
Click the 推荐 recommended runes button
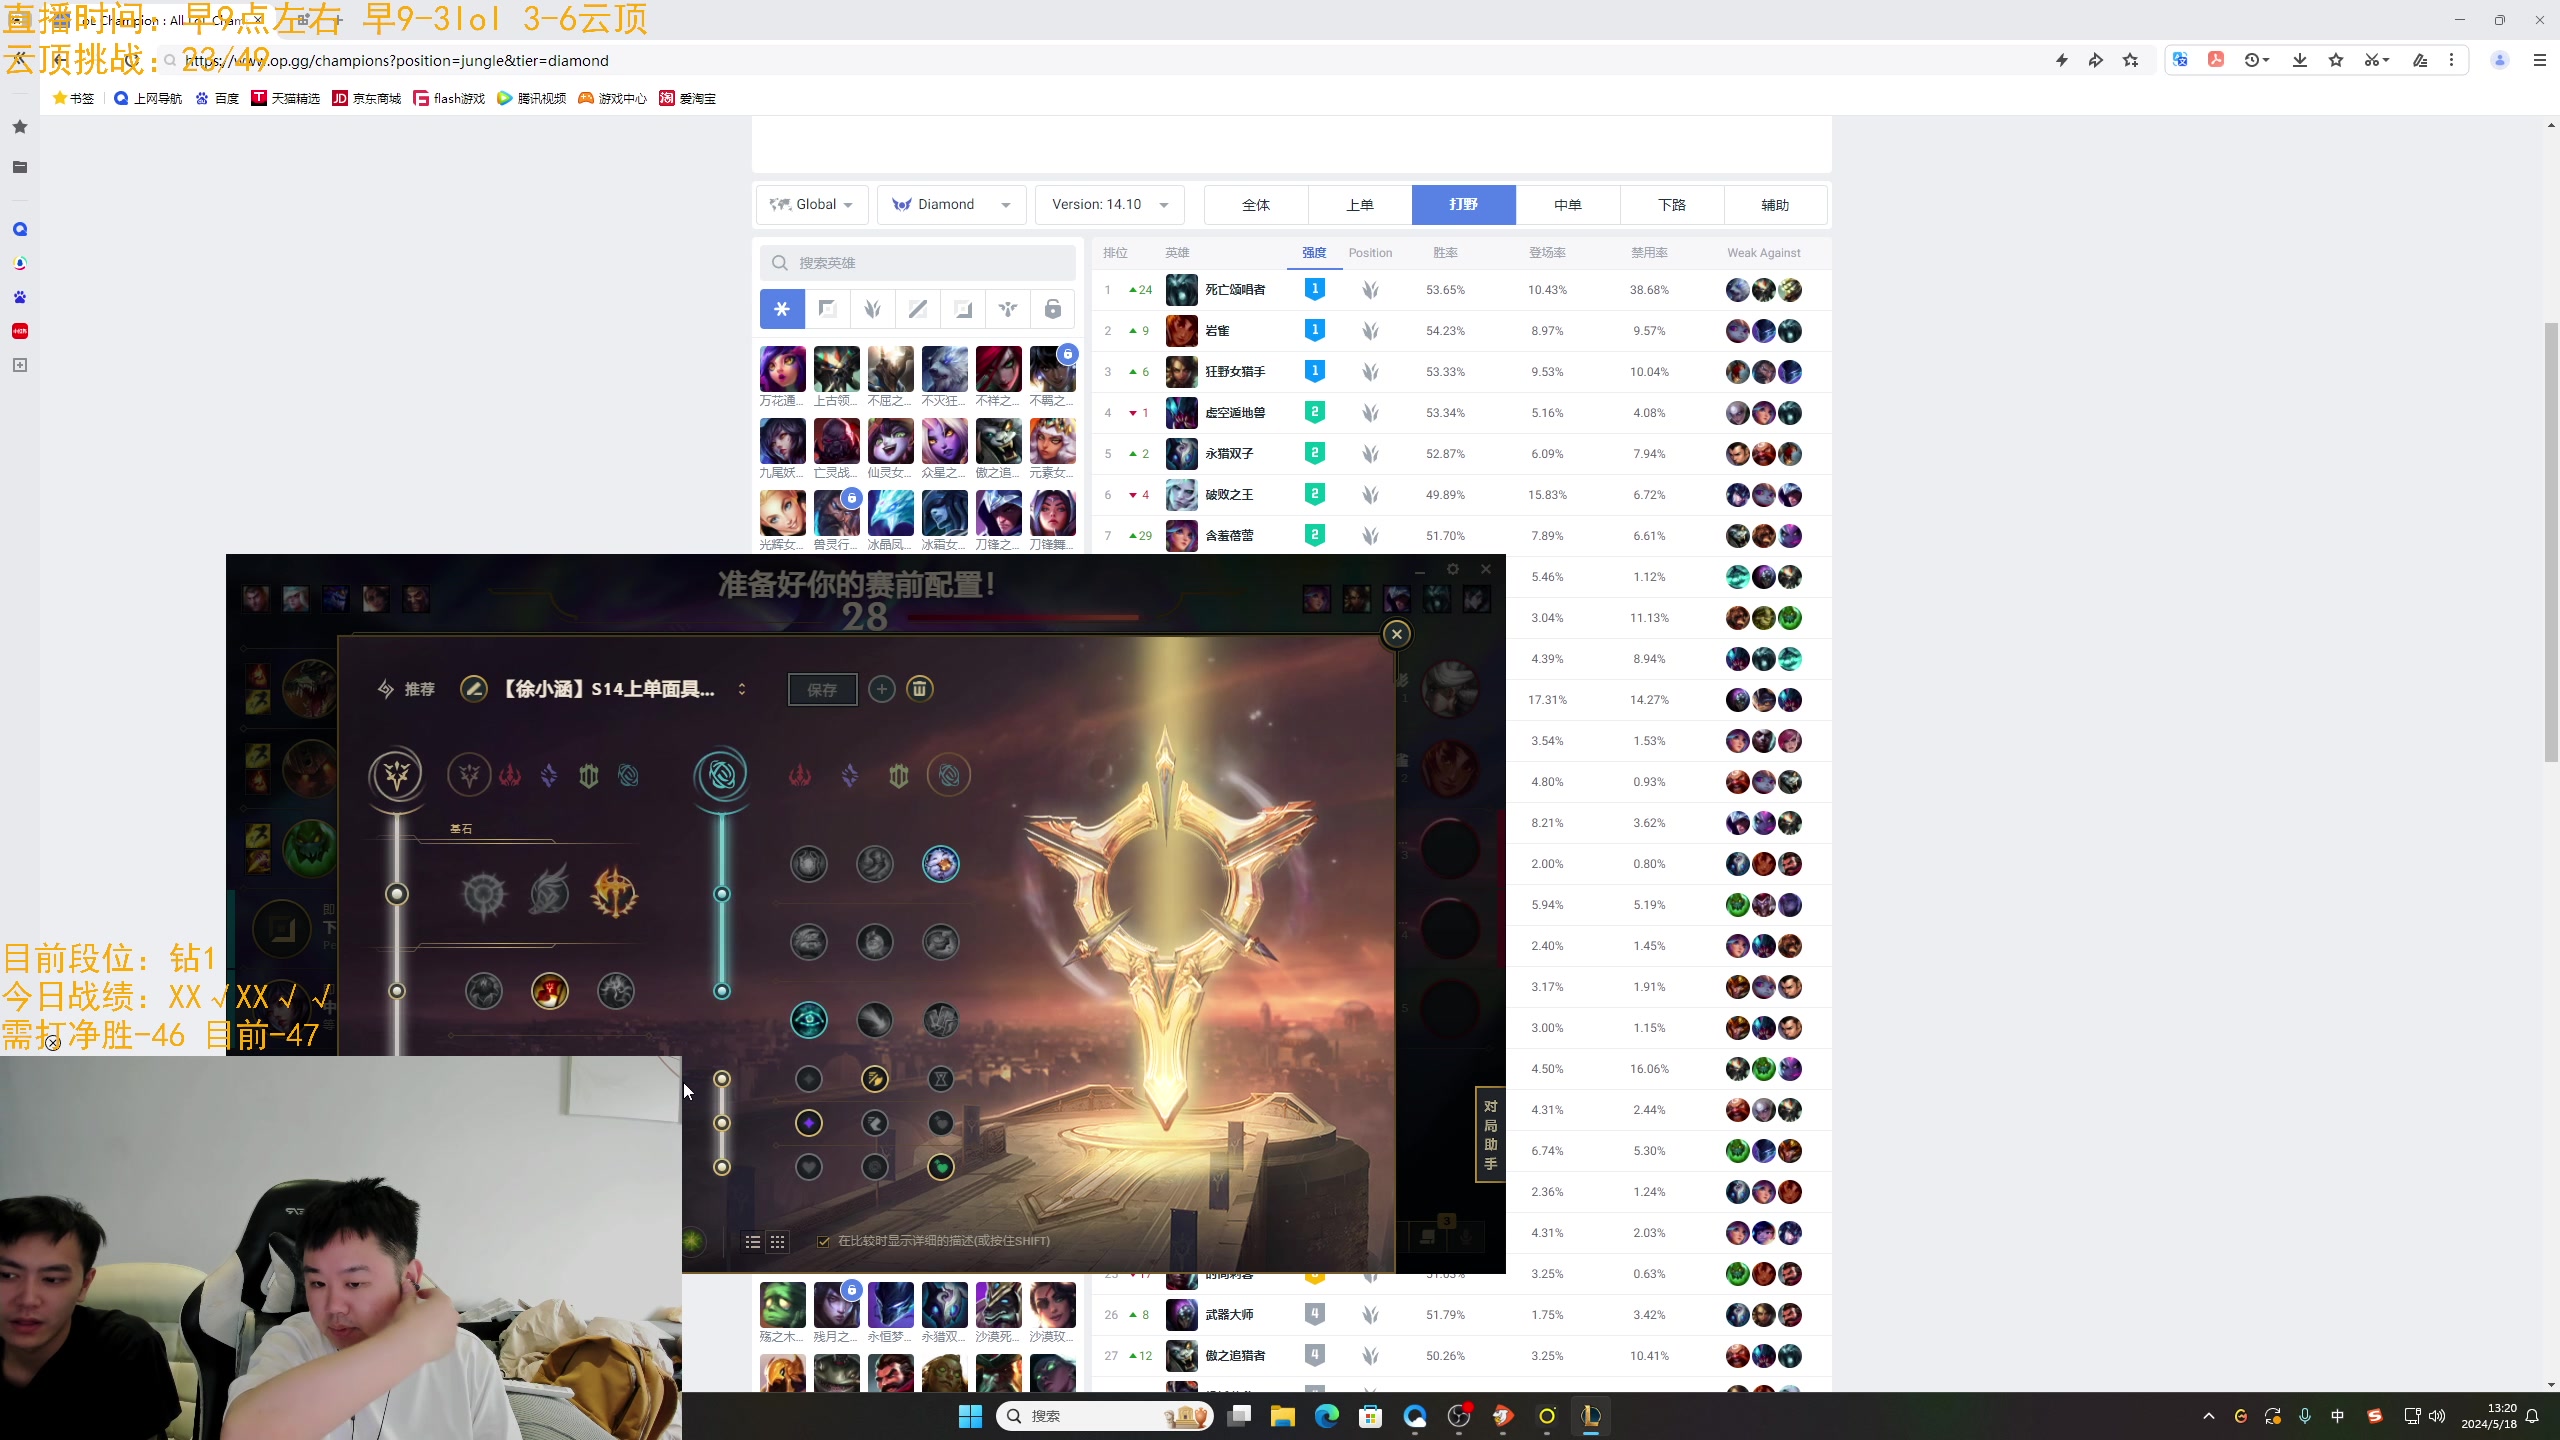[406, 689]
